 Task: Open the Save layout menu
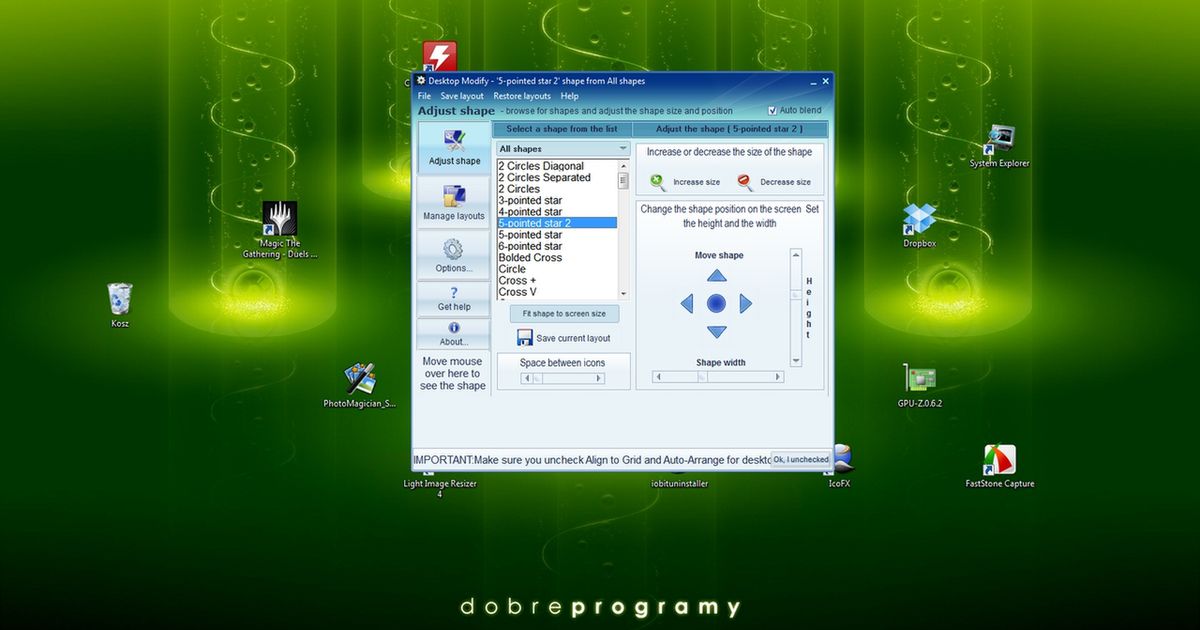[461, 95]
